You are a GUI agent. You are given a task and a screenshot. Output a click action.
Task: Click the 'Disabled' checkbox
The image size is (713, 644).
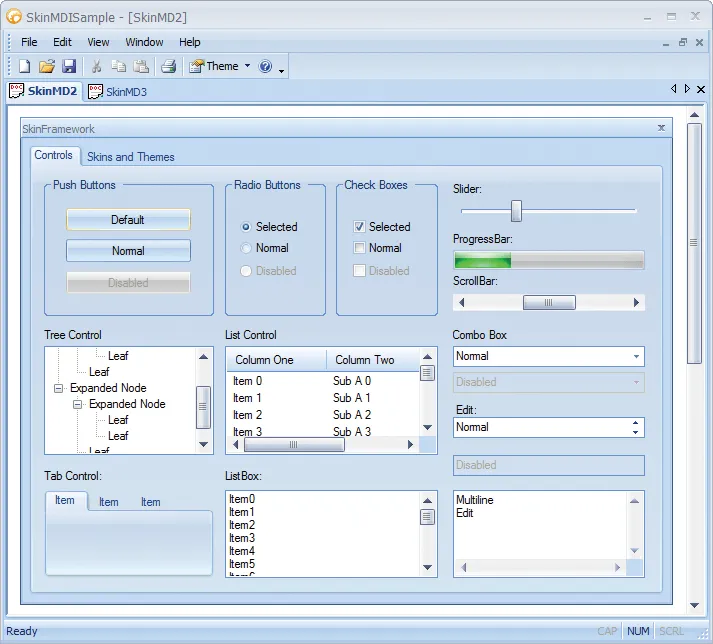pos(359,271)
